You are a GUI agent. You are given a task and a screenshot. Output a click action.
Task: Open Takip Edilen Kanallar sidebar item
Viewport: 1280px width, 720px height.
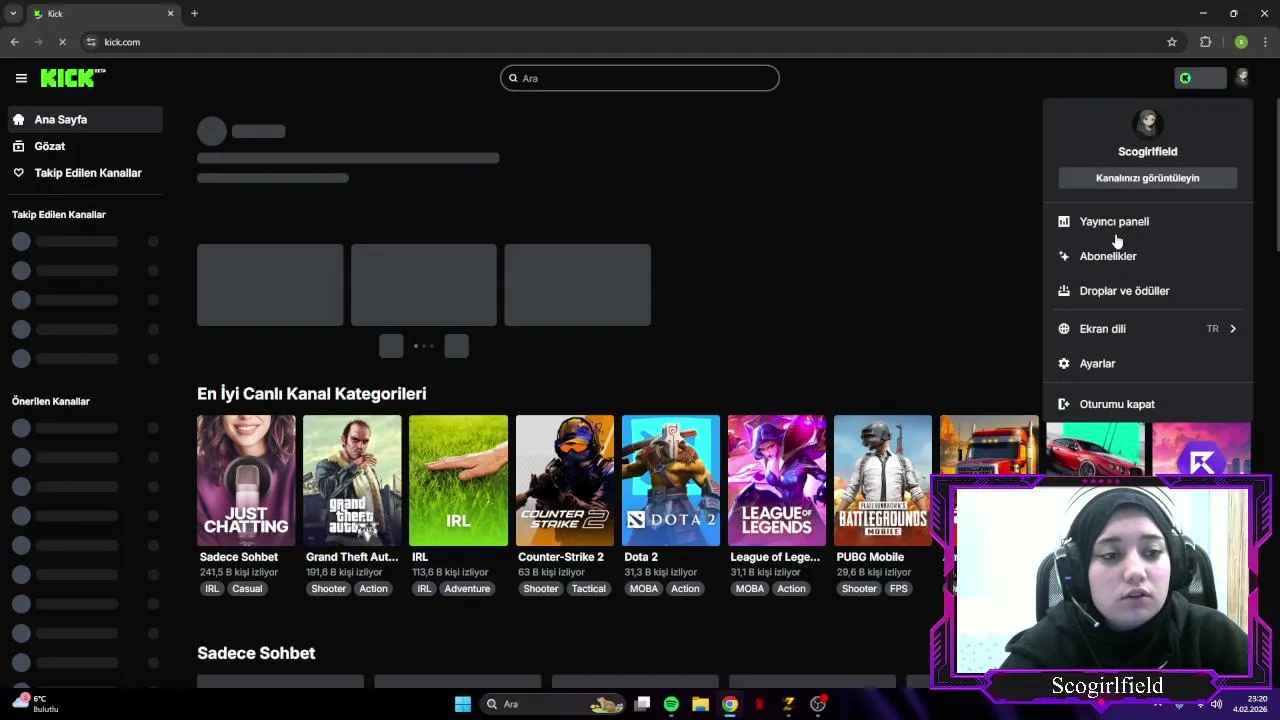pos(85,173)
